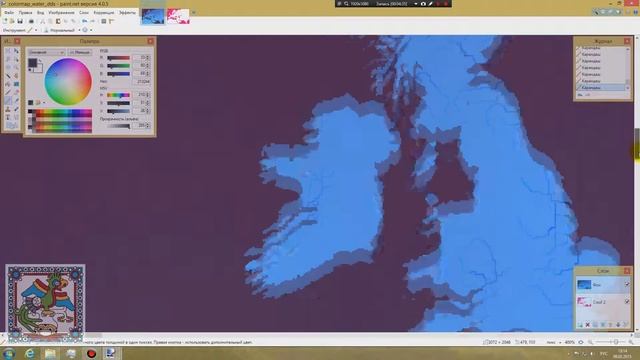This screenshot has width=640, height=360.
Task: Select the Clone Stamp tool
Action: [x=8, y=109]
